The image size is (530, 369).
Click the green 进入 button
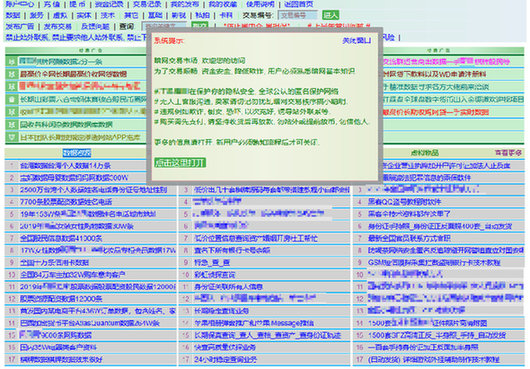click(330, 15)
